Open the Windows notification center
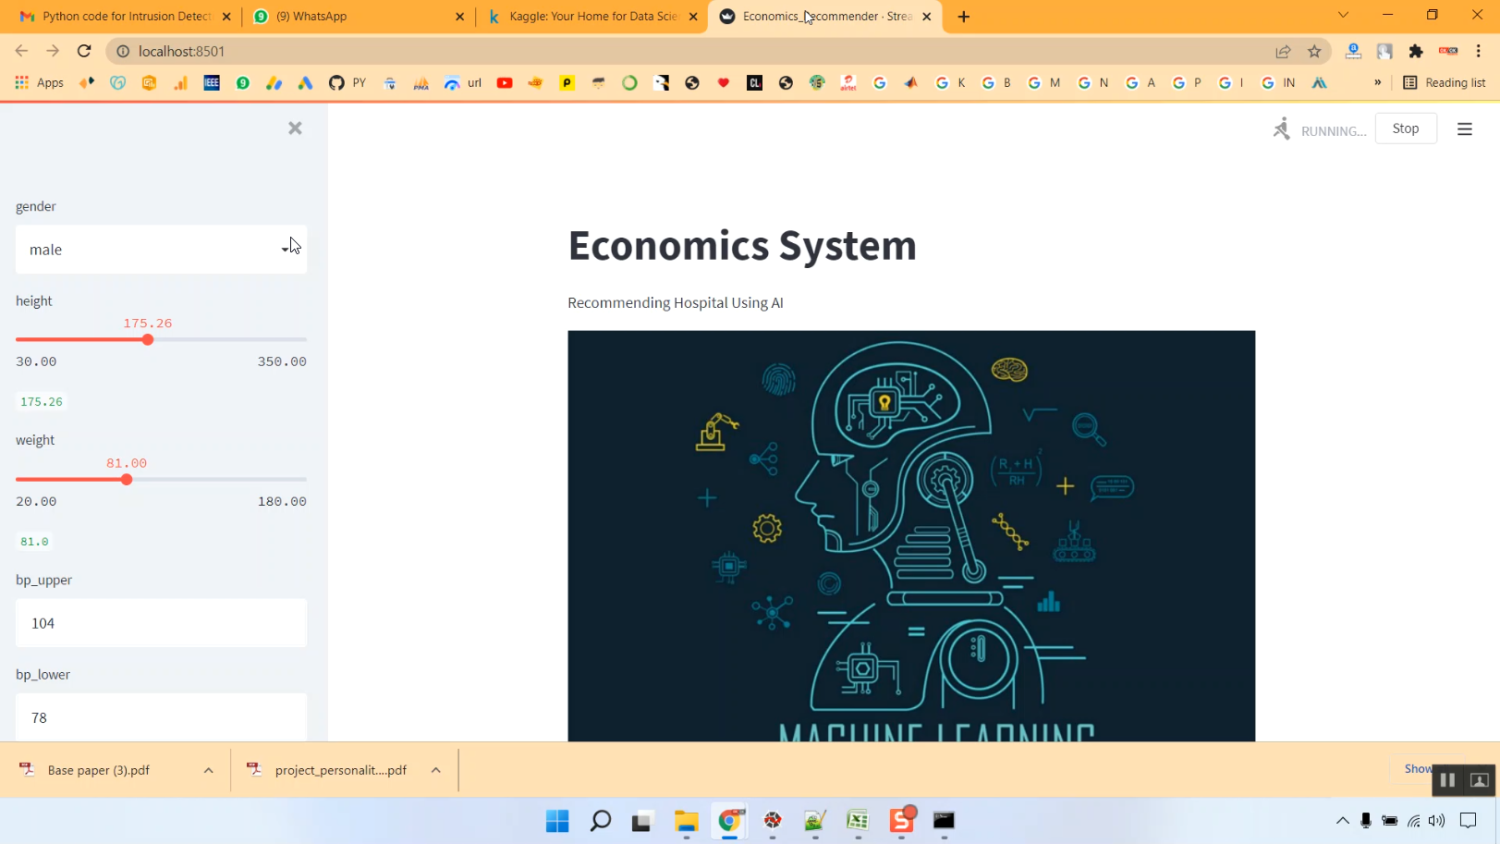 [x=1468, y=821]
